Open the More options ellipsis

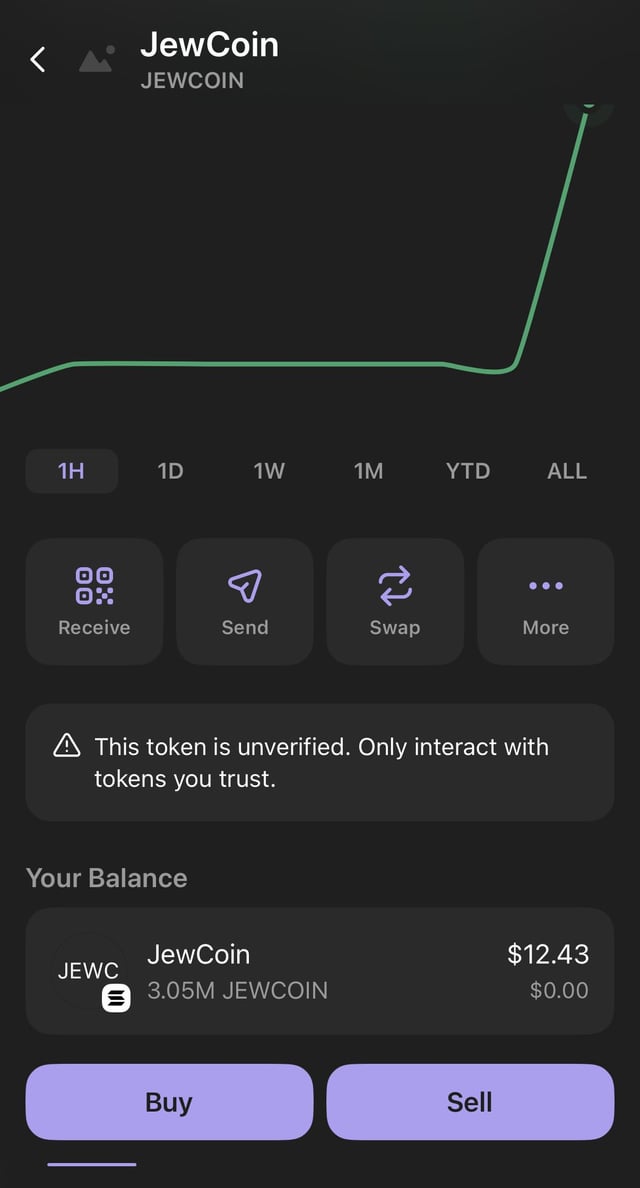click(x=545, y=586)
